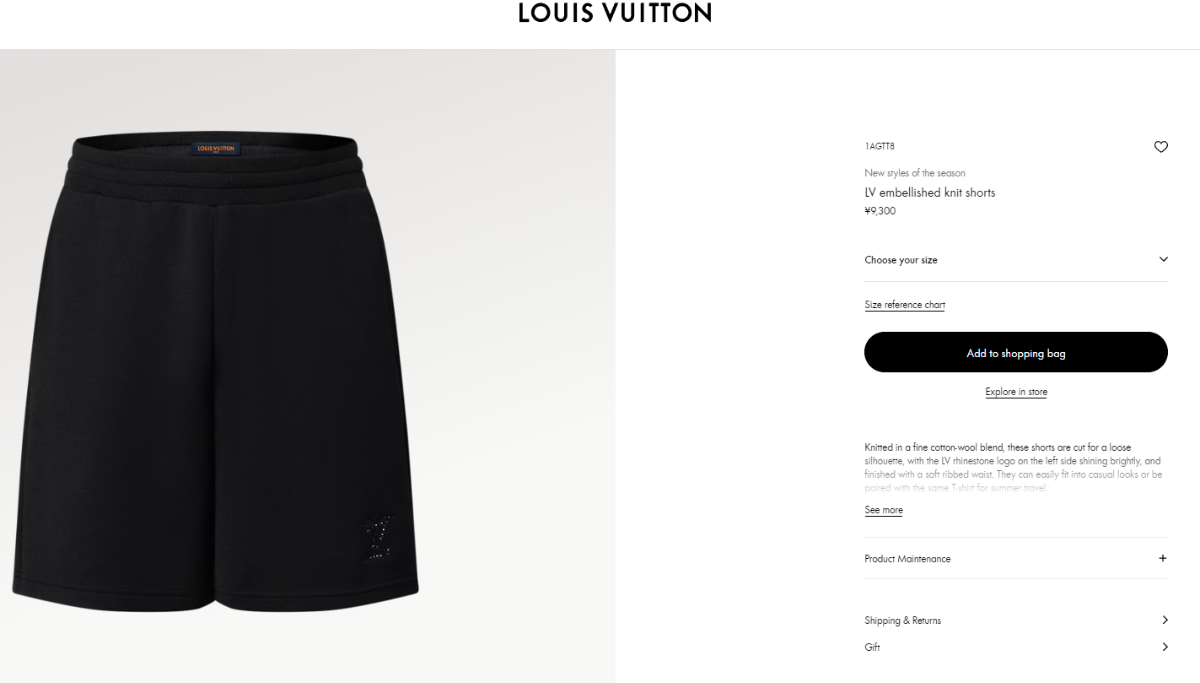This screenshot has width=1200, height=683.
Task: Click the down chevron in size selector
Action: pos(1163,259)
